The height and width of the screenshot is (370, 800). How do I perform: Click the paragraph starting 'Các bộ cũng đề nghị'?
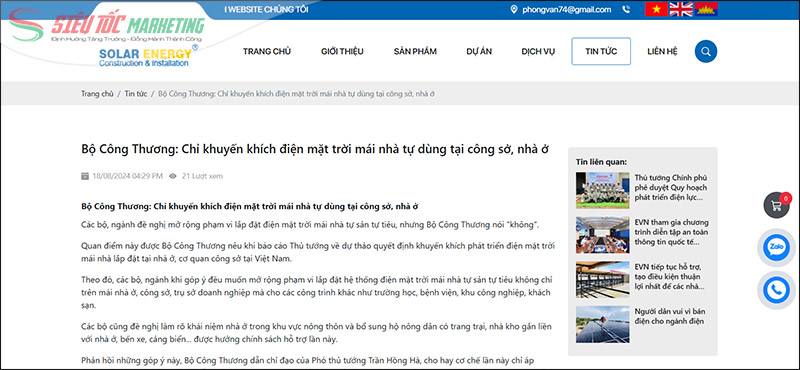pos(316,333)
